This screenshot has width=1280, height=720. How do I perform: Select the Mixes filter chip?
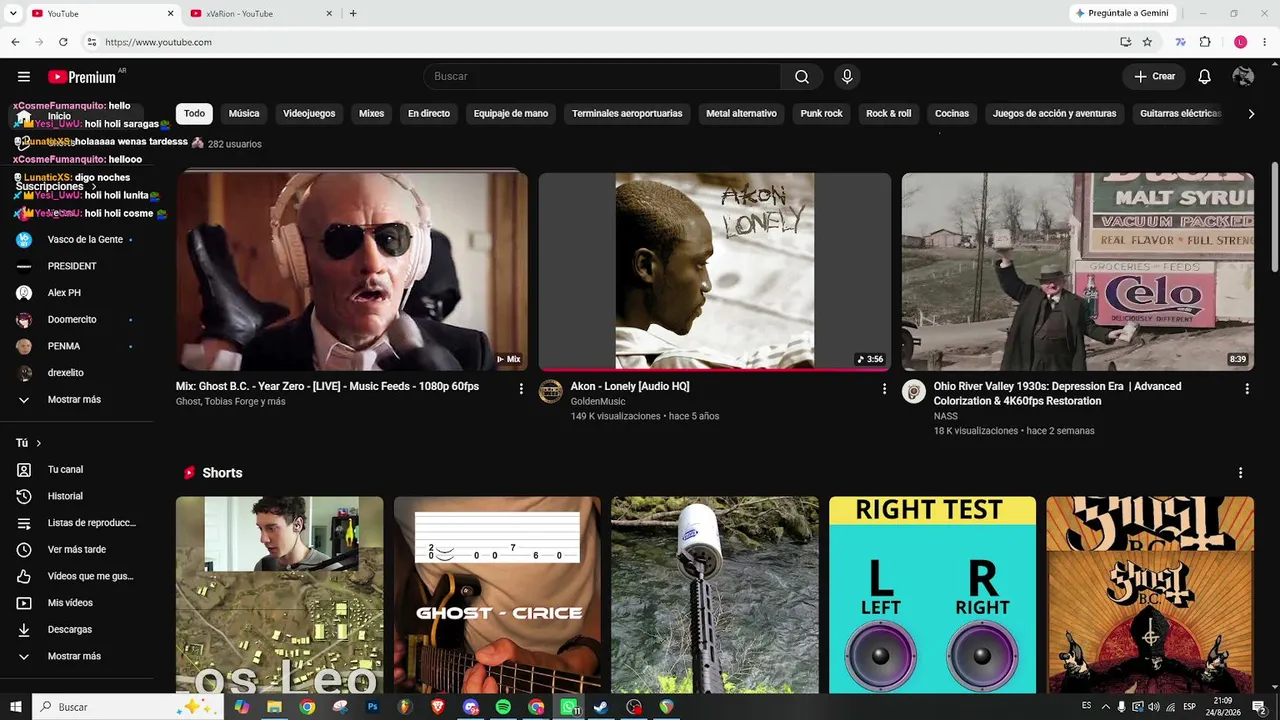tap(372, 114)
